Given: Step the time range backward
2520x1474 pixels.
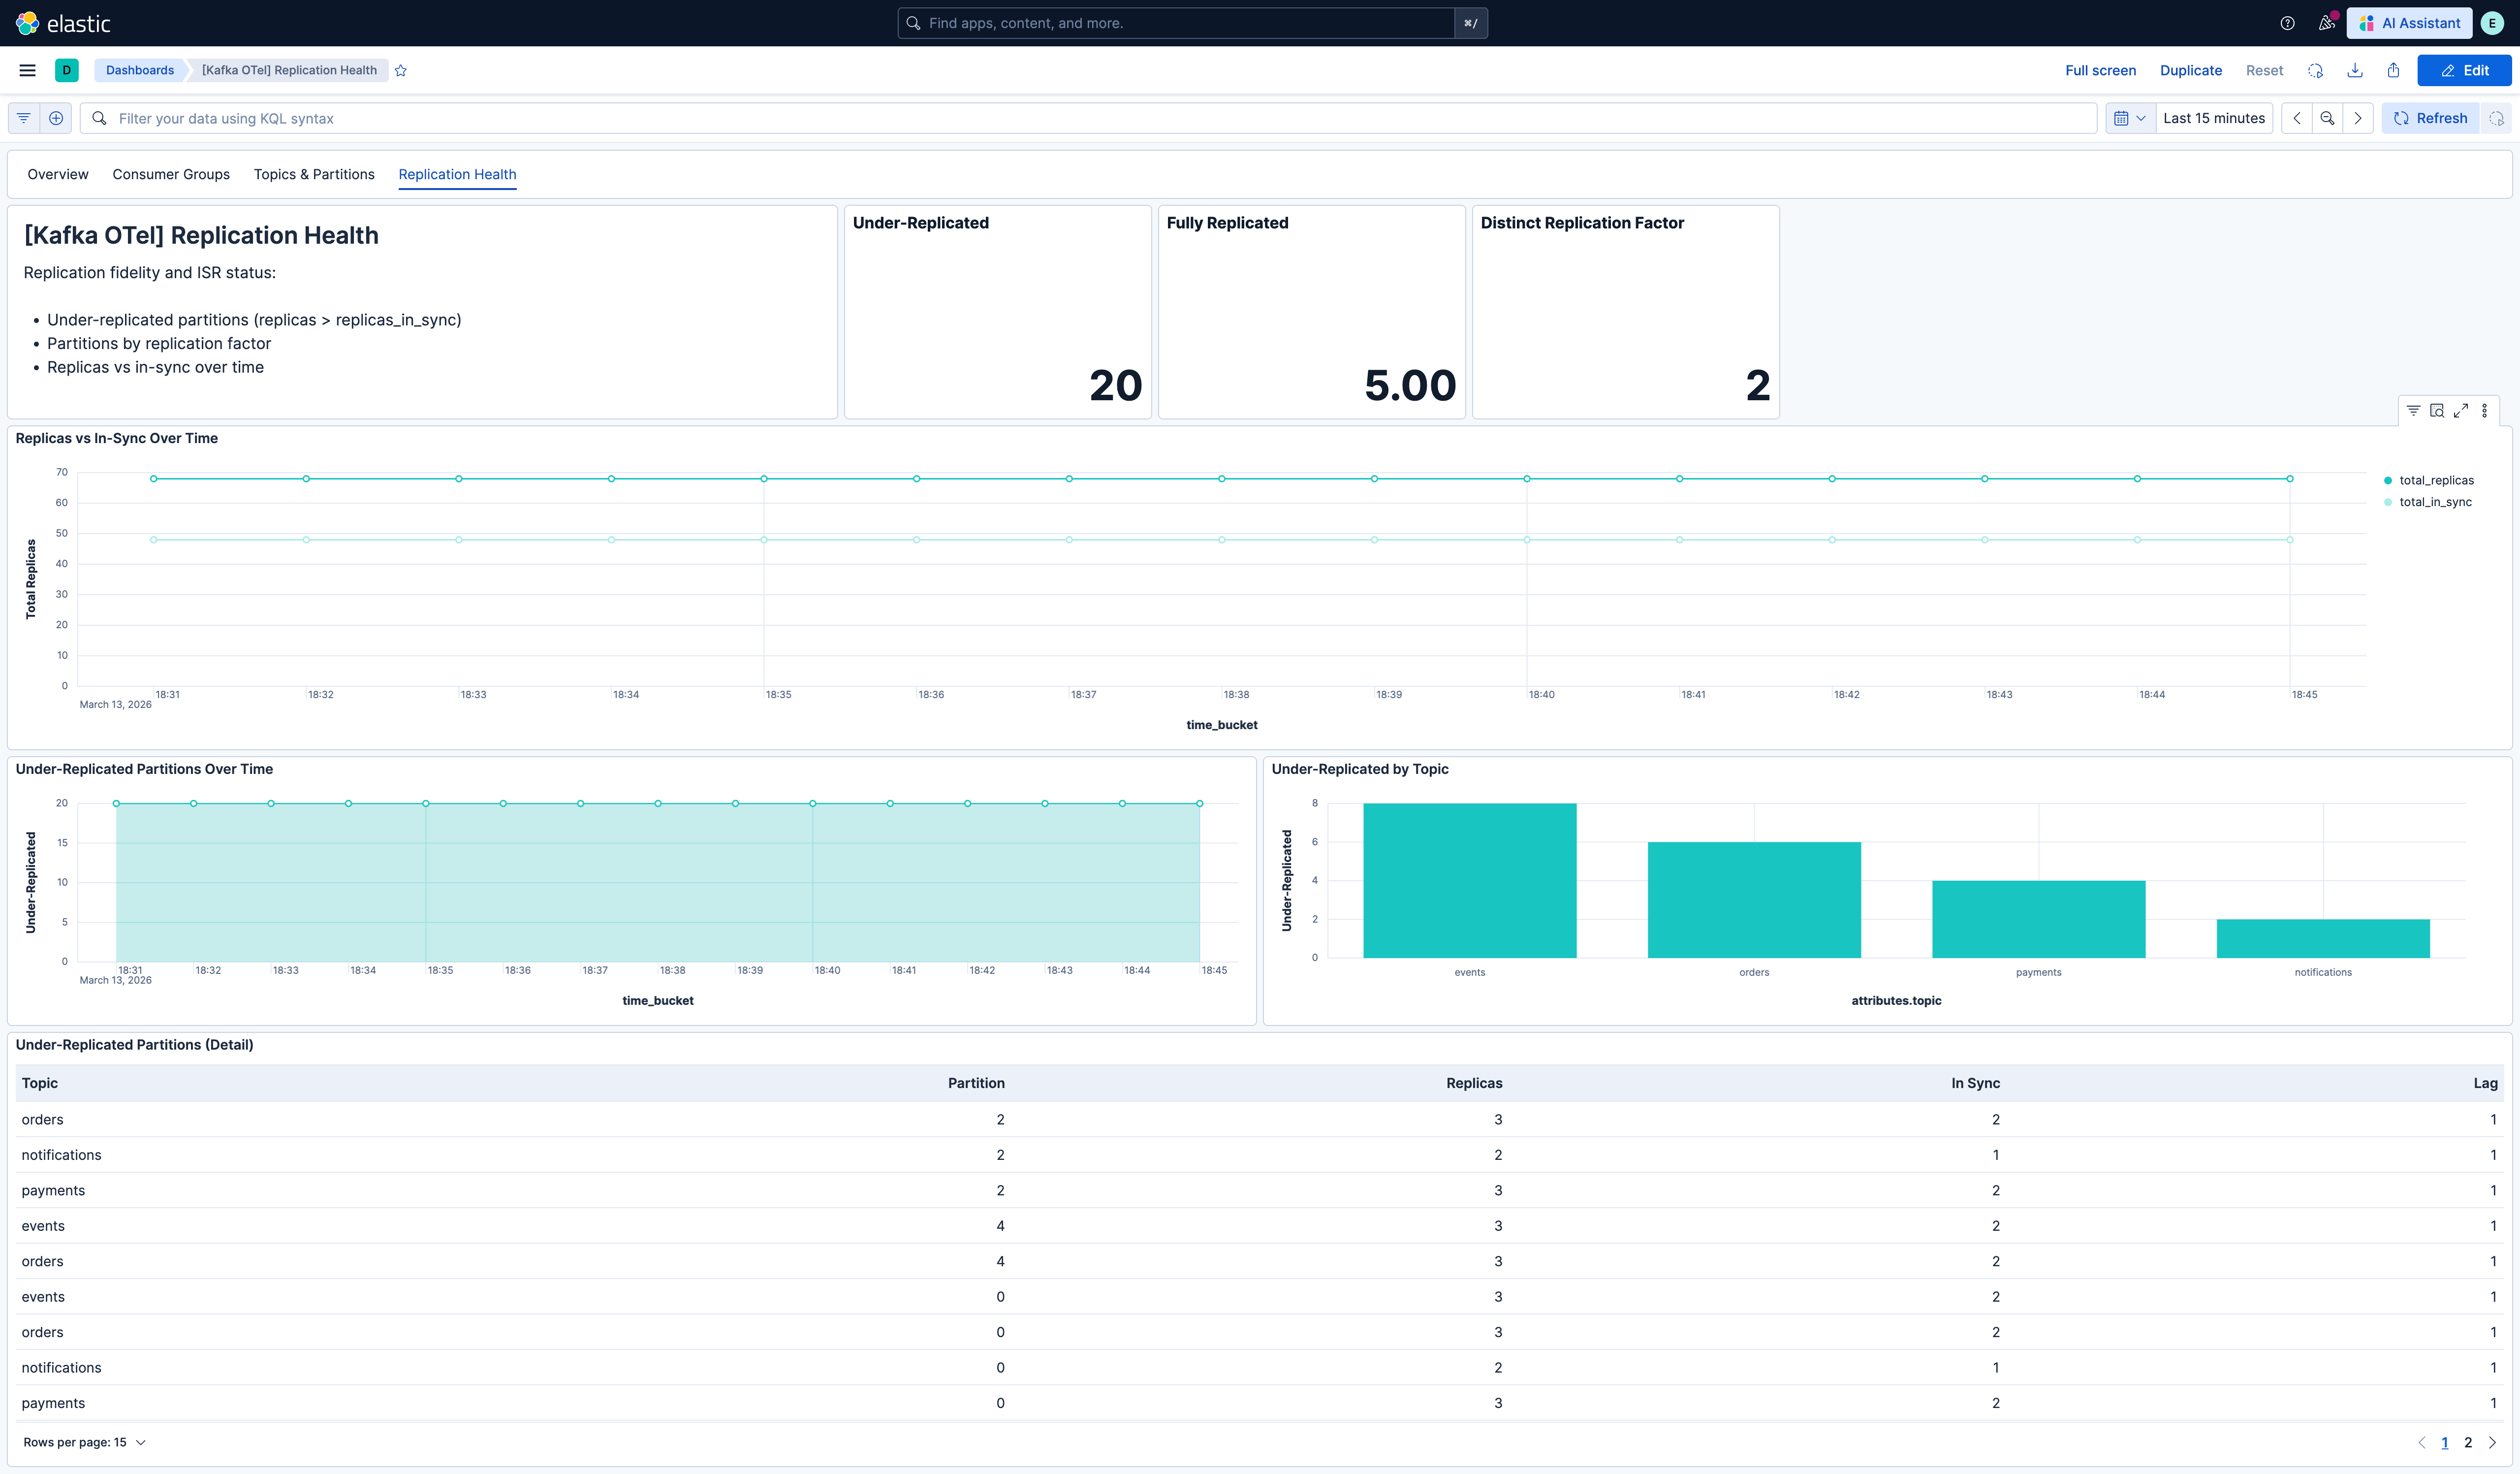Looking at the screenshot, I should (2297, 118).
